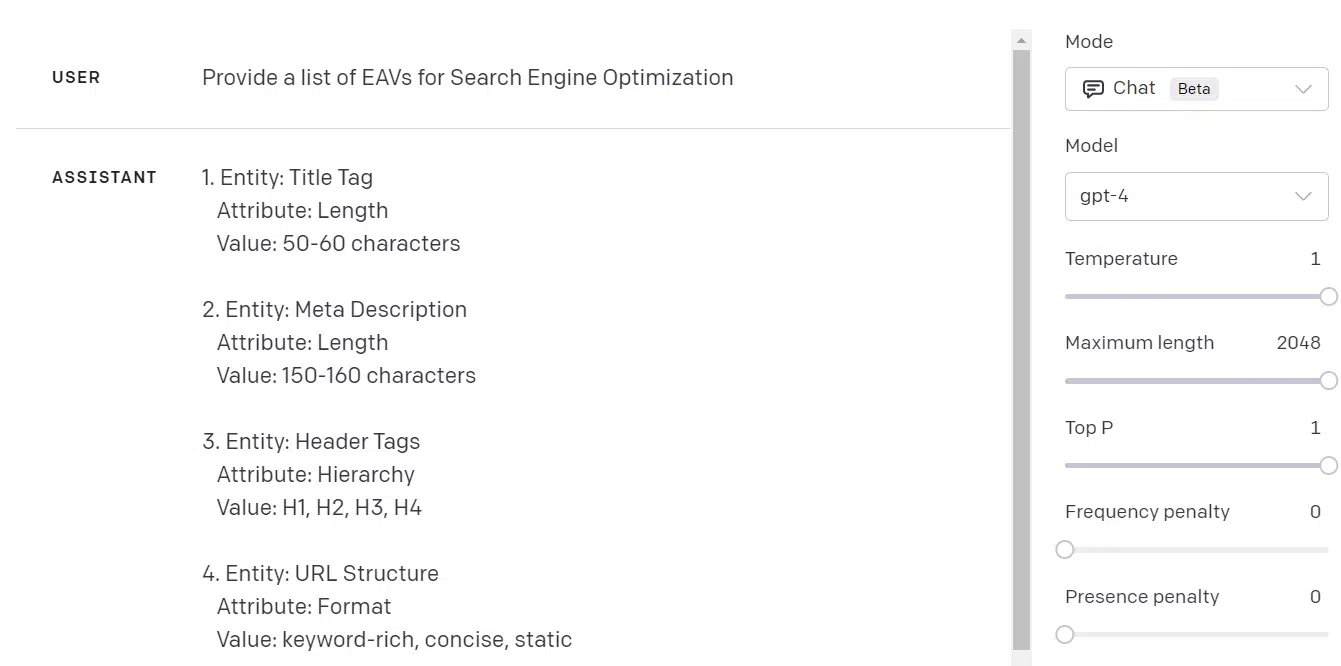Edit the Presence penalty value field
This screenshot has height=666, width=1341.
[x=1315, y=597]
